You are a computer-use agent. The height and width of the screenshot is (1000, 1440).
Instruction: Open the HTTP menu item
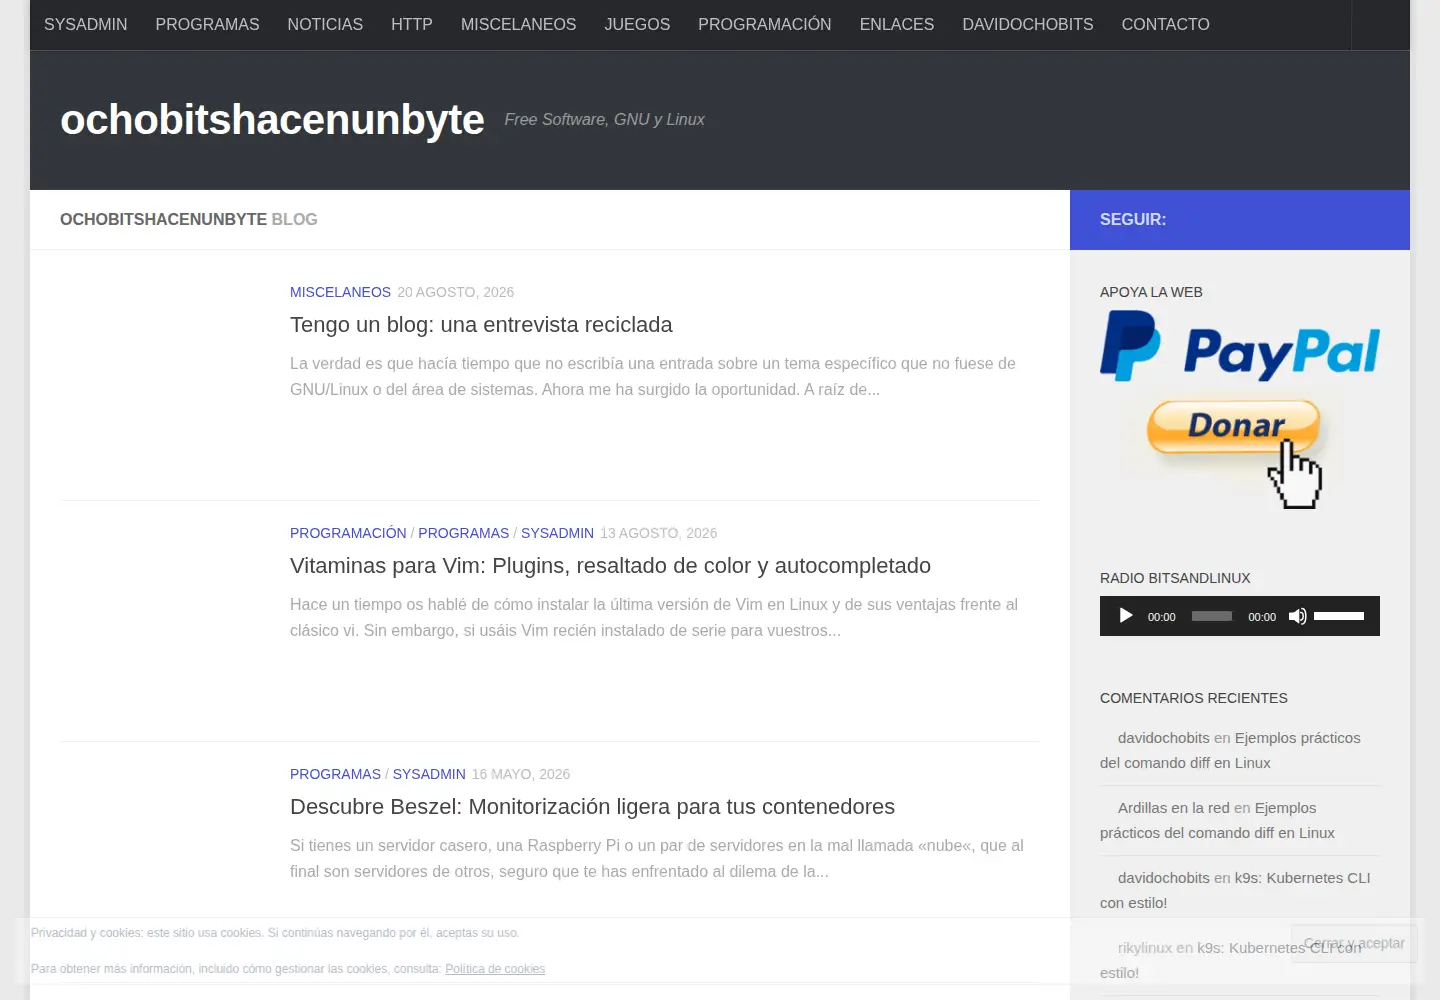tap(412, 24)
